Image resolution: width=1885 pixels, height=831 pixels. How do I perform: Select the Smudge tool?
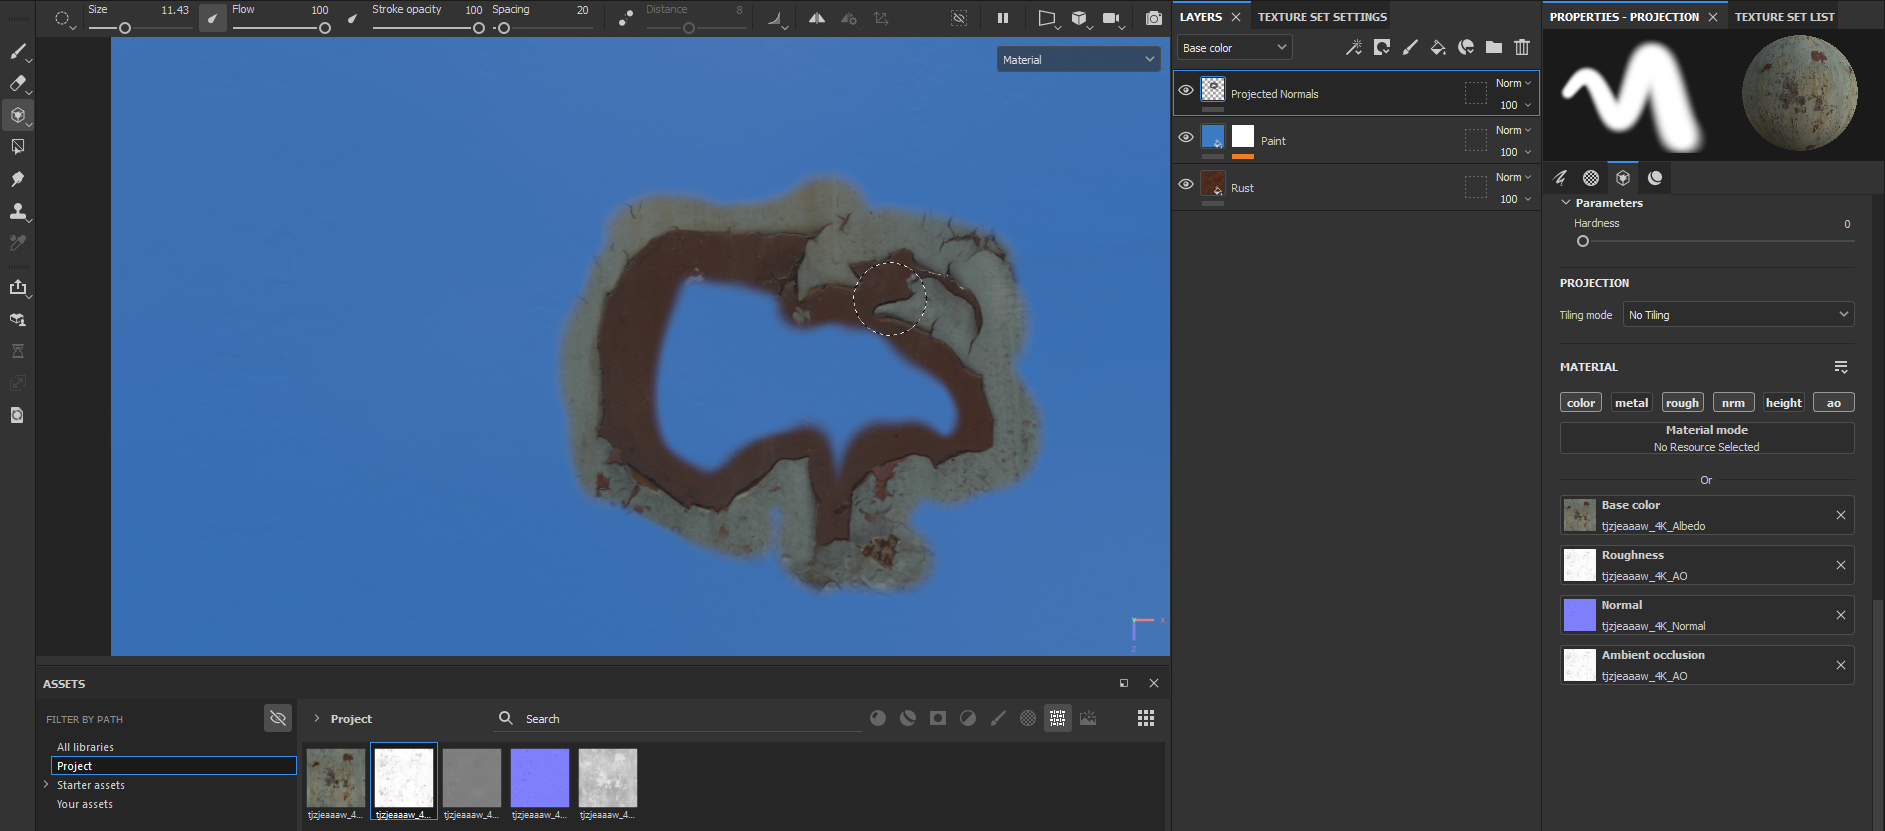[18, 179]
